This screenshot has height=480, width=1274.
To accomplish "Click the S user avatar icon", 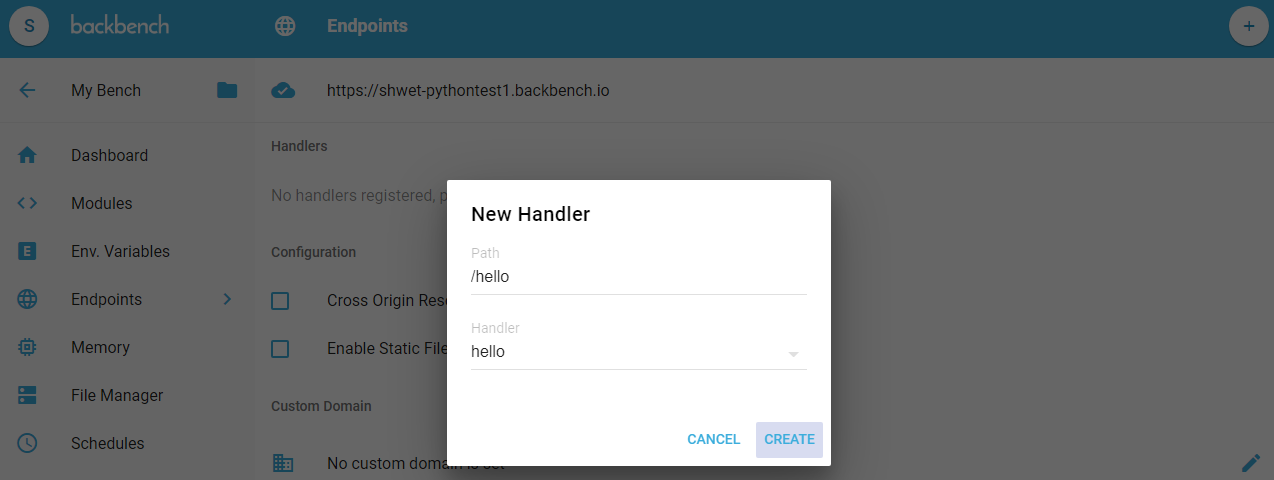I will (x=28, y=26).
